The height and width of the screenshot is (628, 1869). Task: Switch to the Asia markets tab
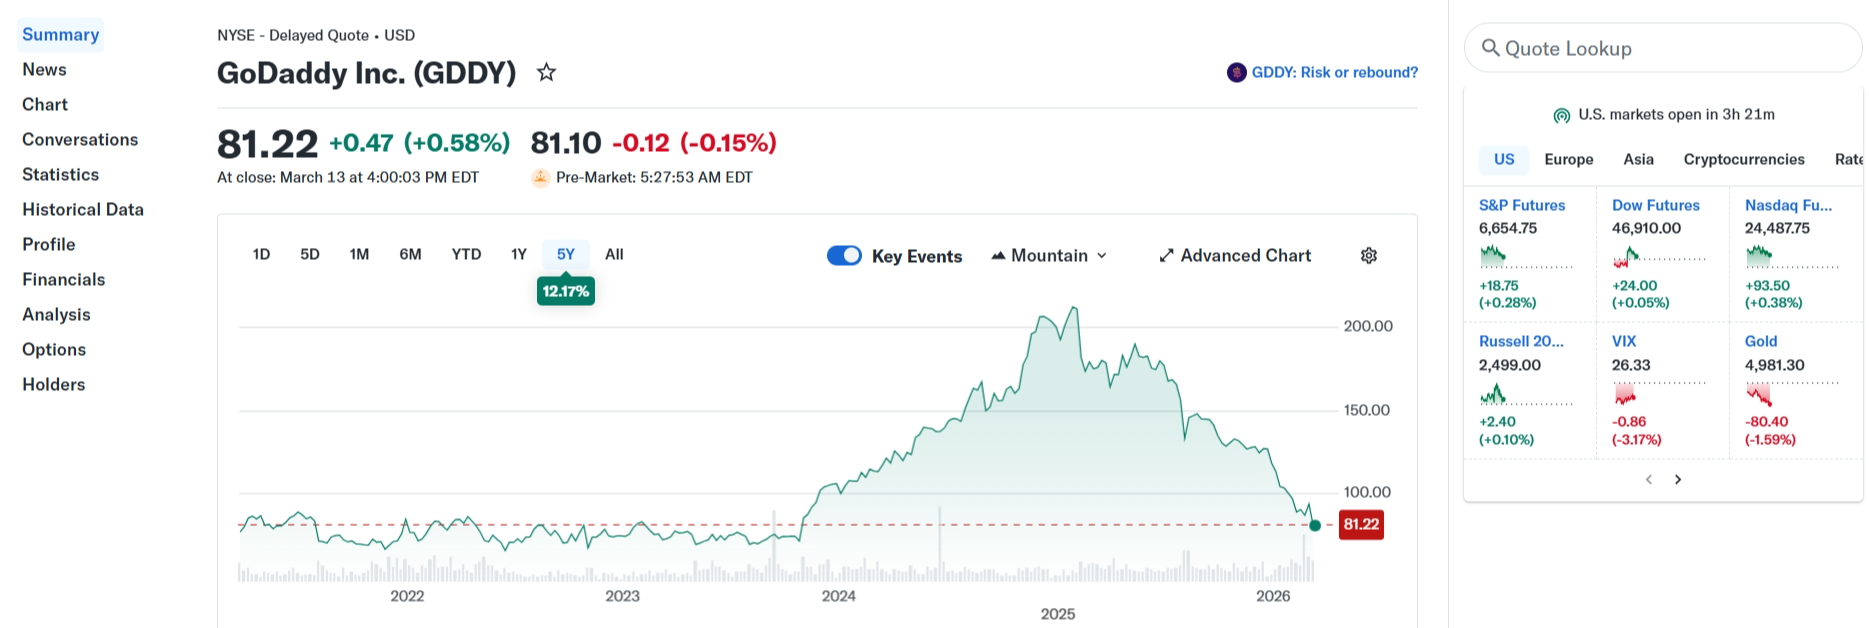point(1639,160)
